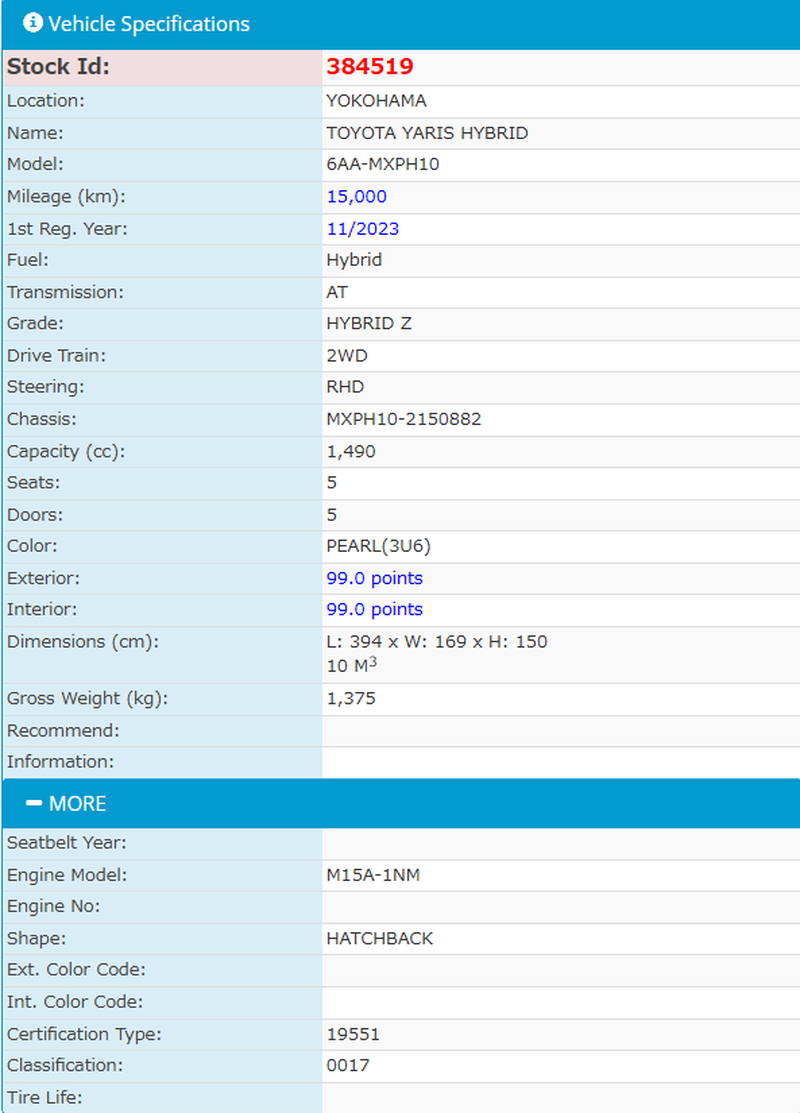Click the Capacity (cc): label
The width and height of the screenshot is (800, 1113).
[66, 451]
